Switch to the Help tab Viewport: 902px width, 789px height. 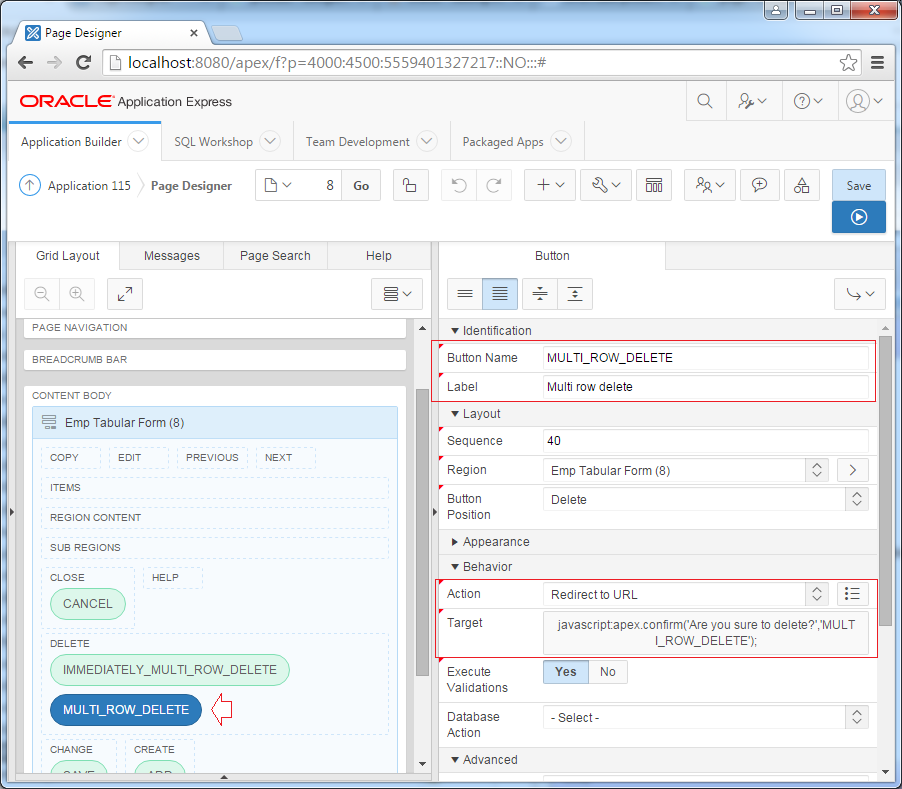pyautogui.click(x=379, y=256)
